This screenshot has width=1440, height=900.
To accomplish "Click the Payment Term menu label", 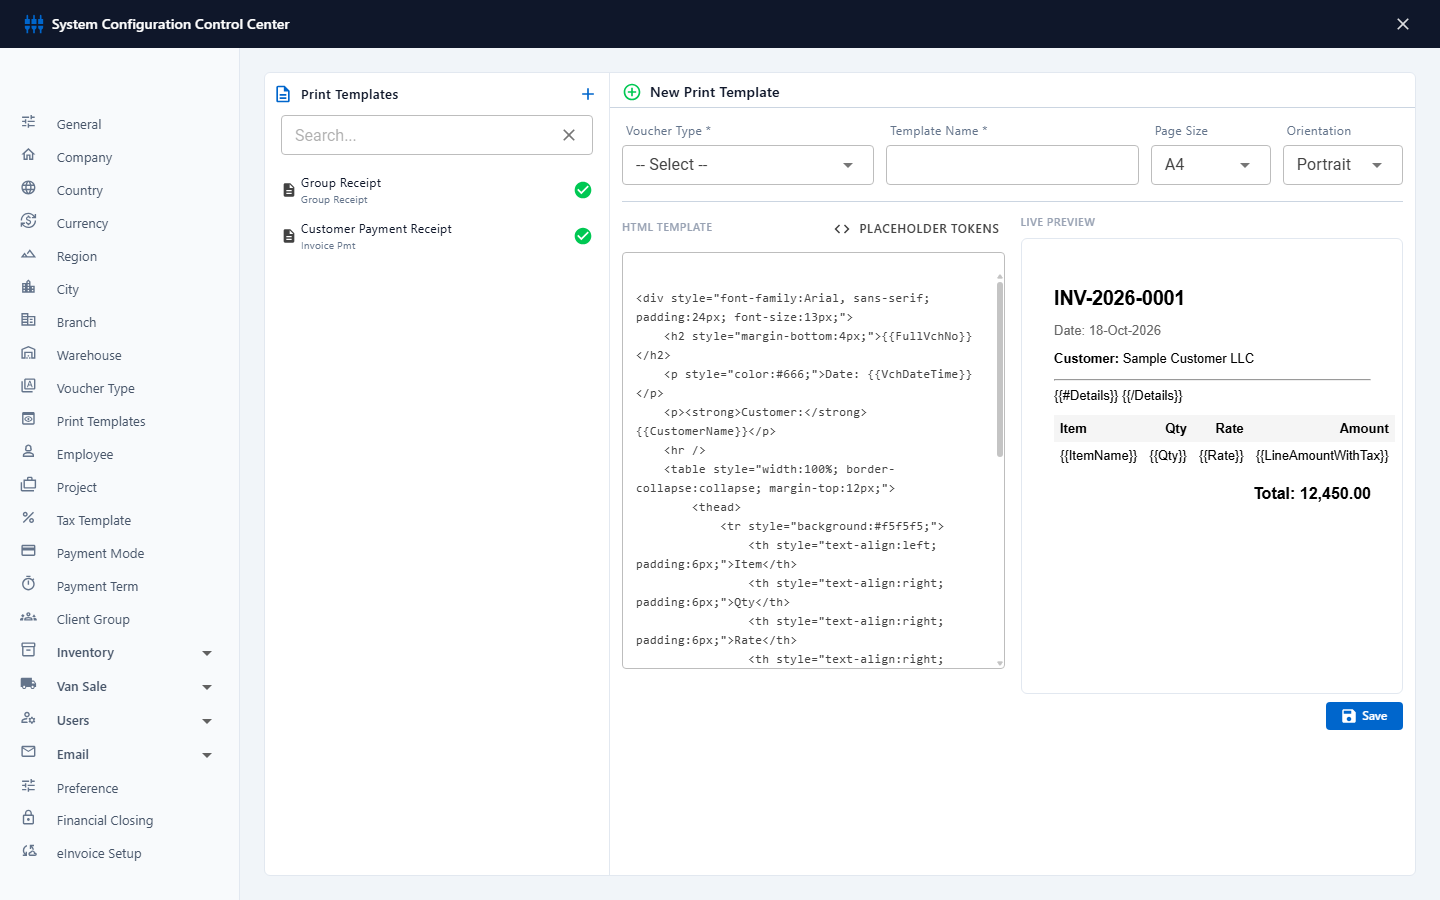I will click(97, 586).
